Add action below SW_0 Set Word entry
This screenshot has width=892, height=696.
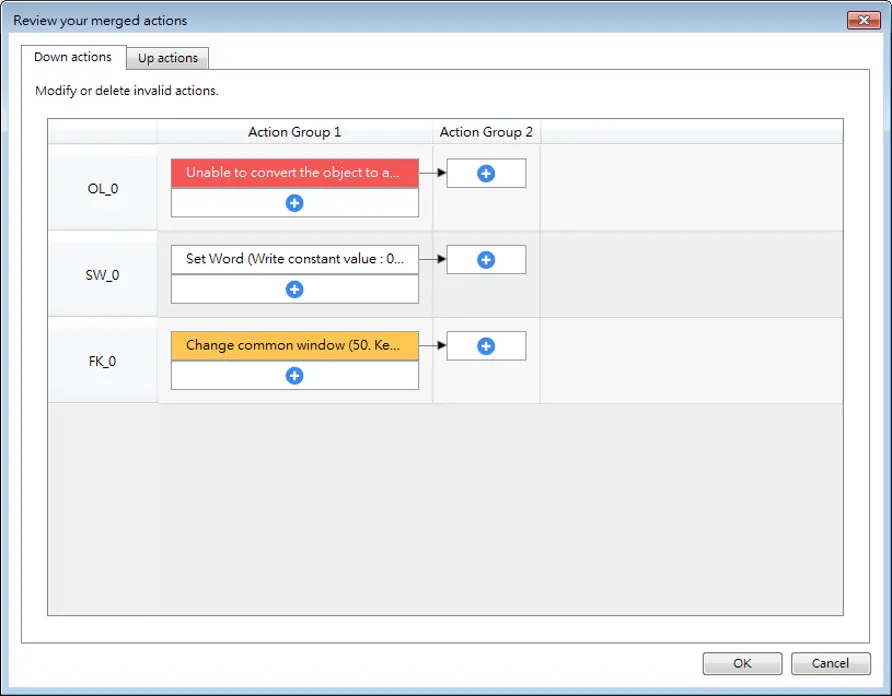[294, 289]
